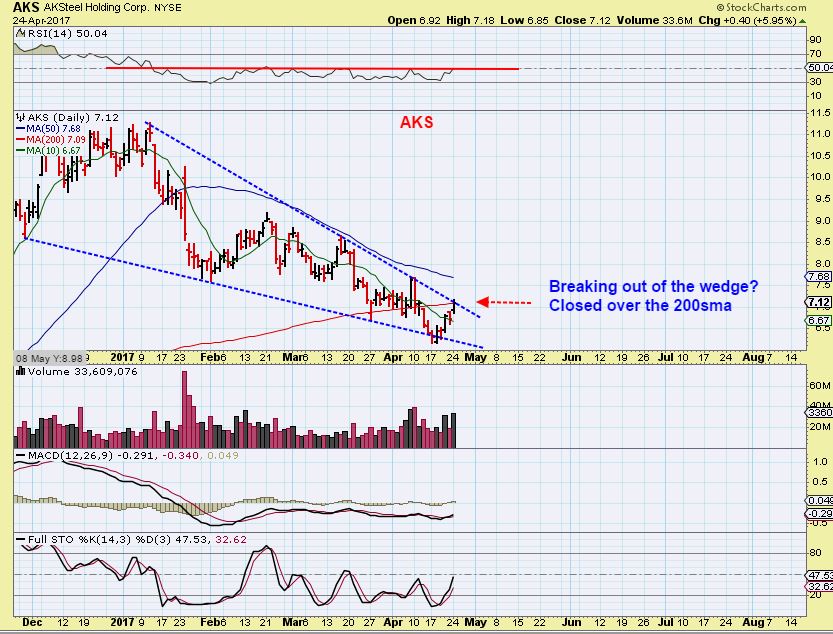
Task: Click the black line marker before Full STO
Action: coord(21,539)
